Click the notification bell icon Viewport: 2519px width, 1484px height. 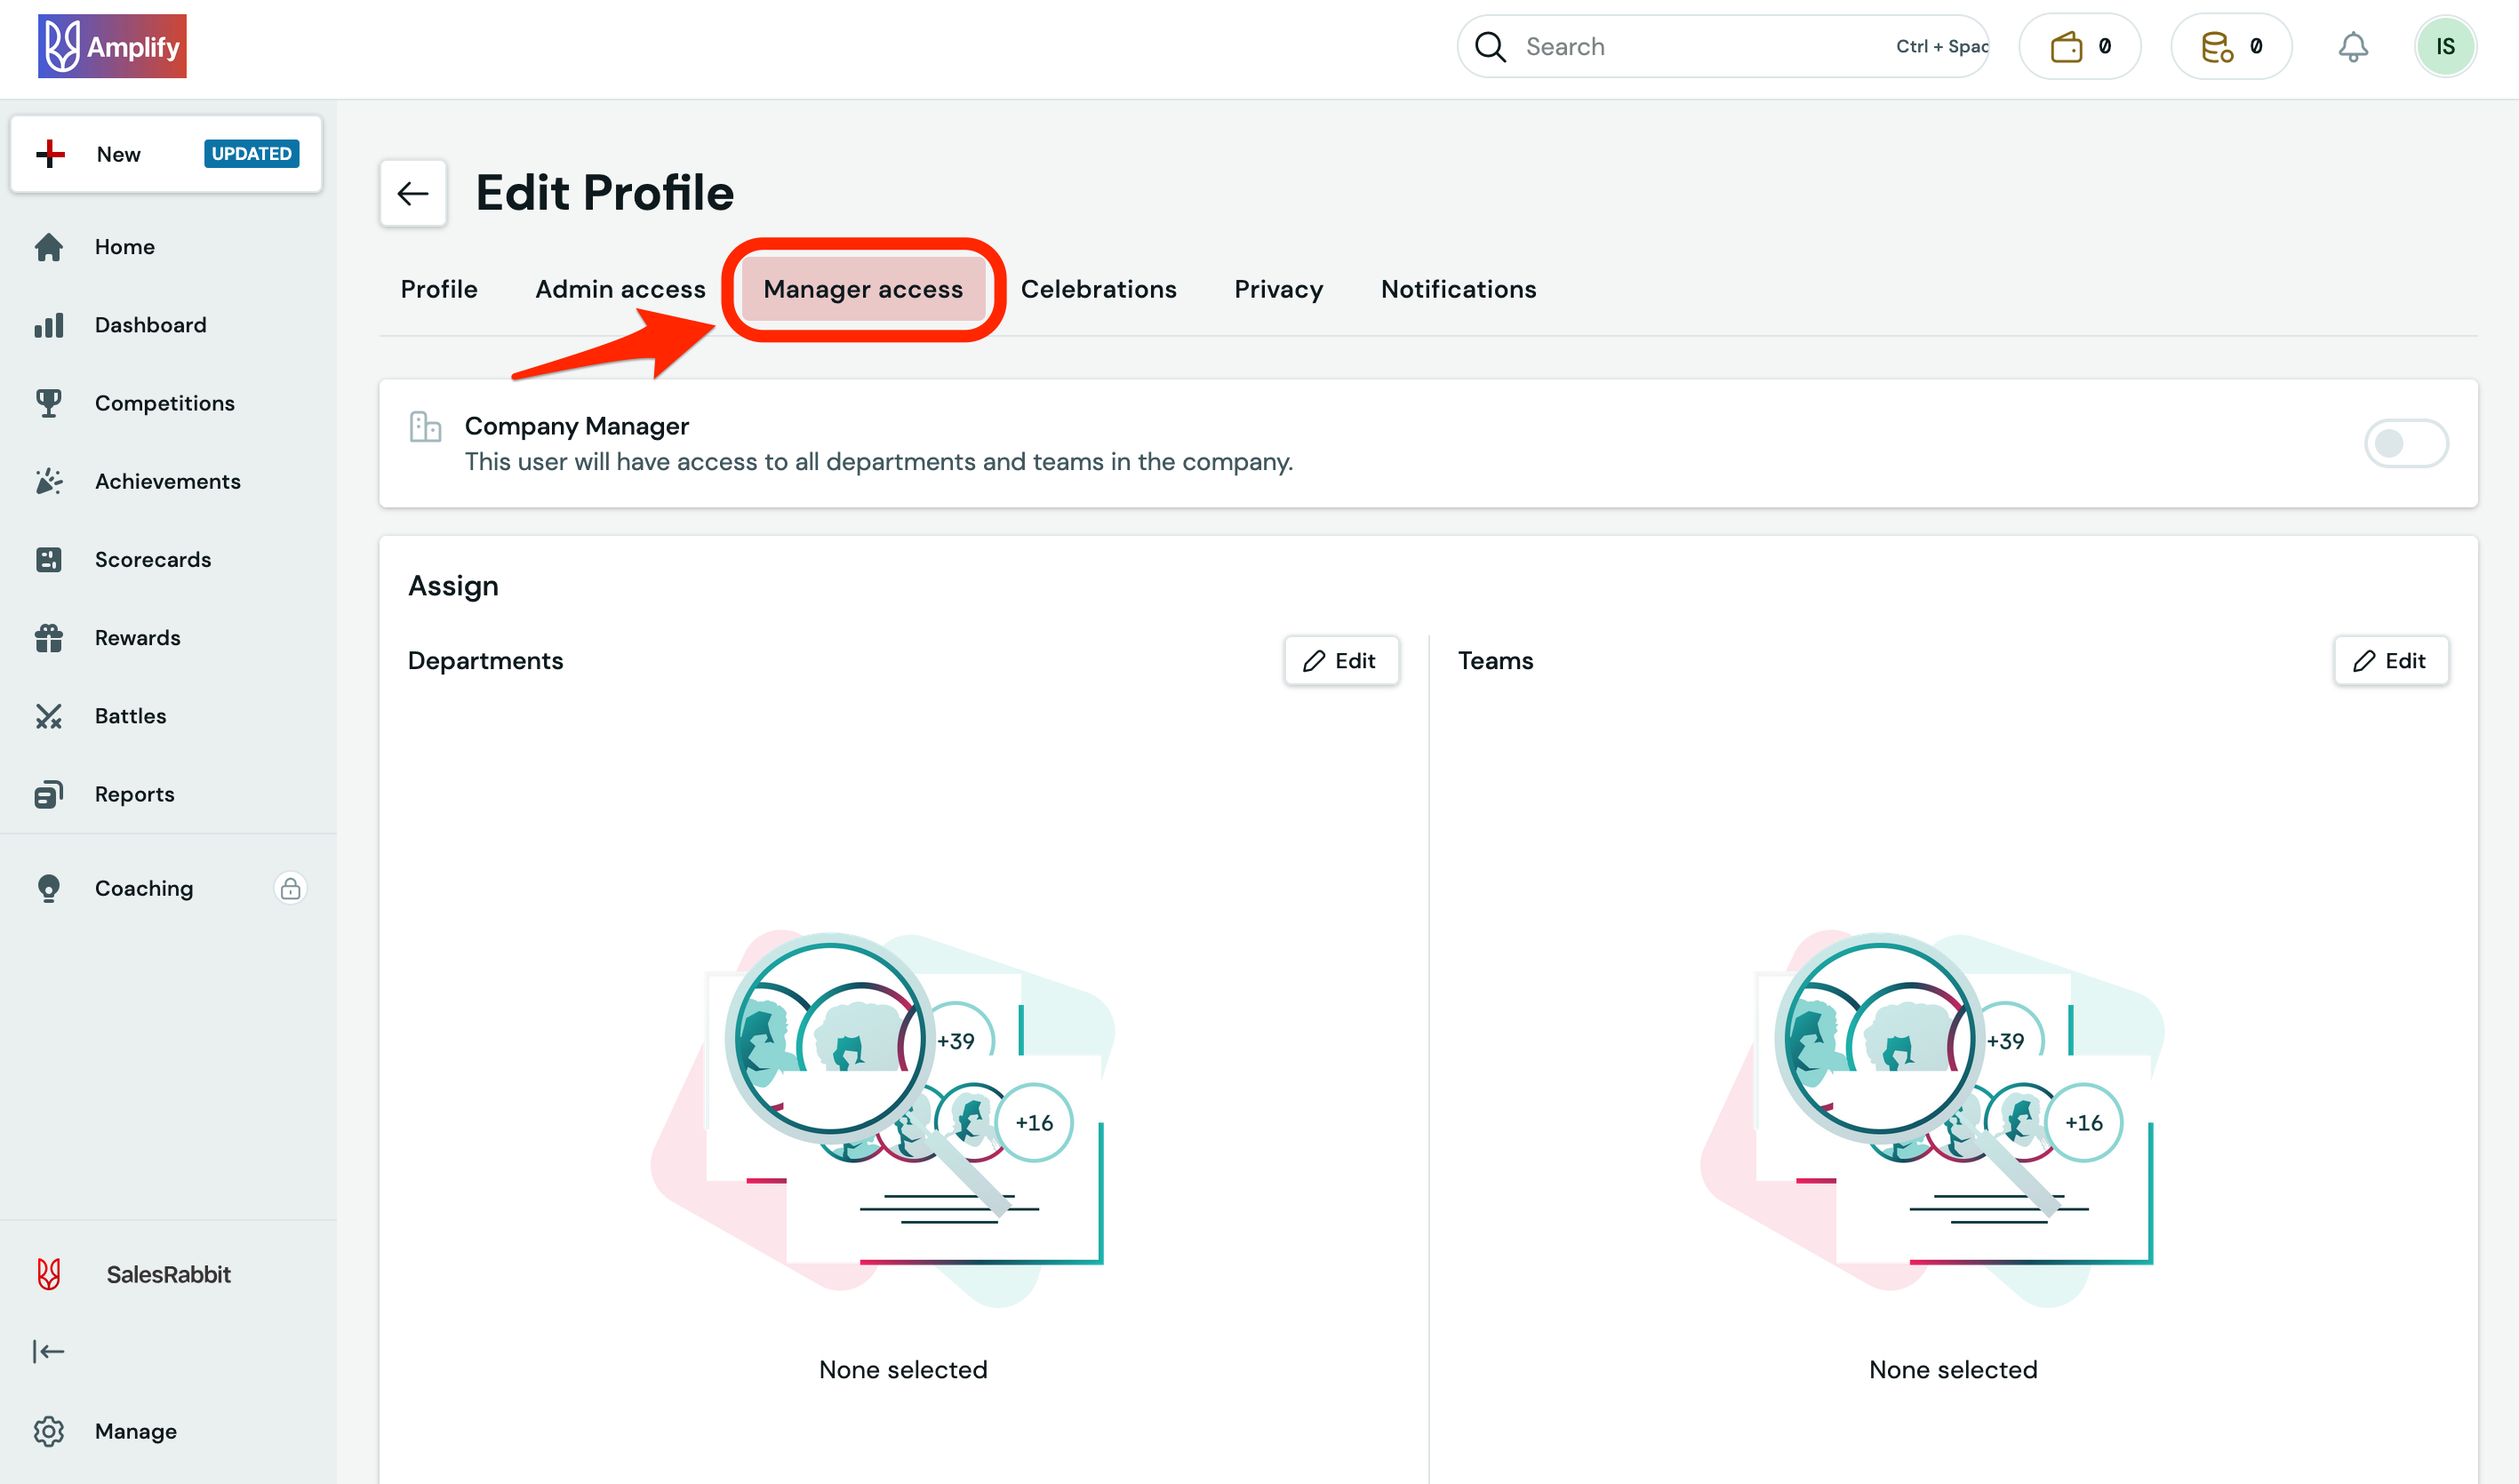coord(2352,47)
